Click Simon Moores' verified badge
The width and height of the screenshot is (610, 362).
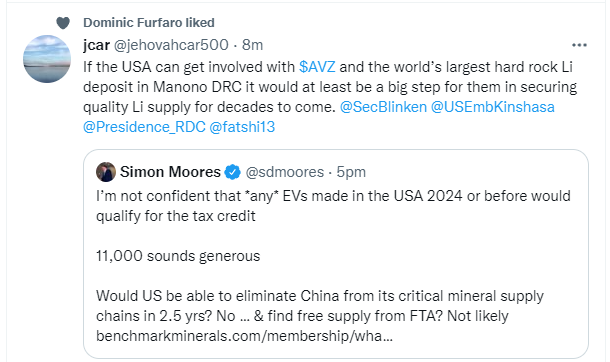tap(233, 172)
